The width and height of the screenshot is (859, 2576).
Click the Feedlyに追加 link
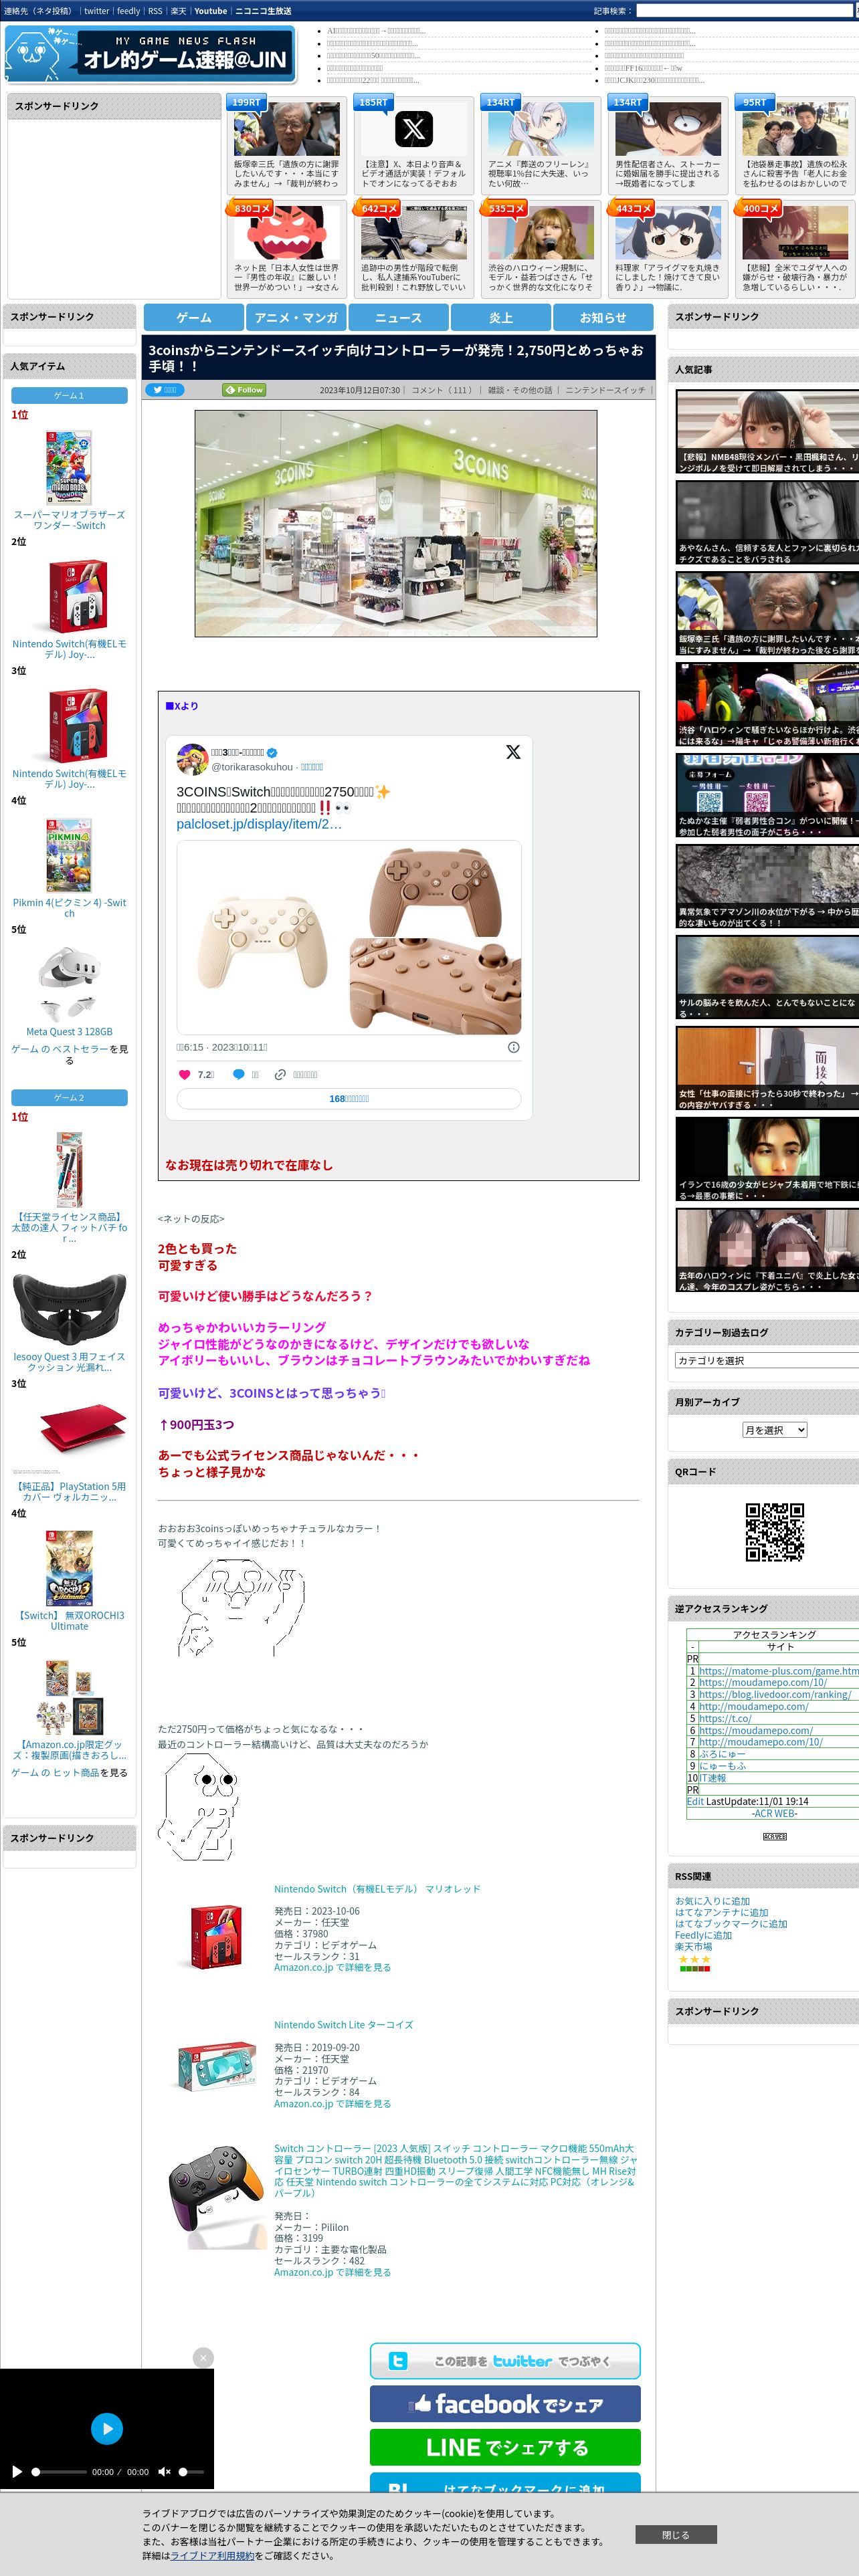[x=703, y=1935]
